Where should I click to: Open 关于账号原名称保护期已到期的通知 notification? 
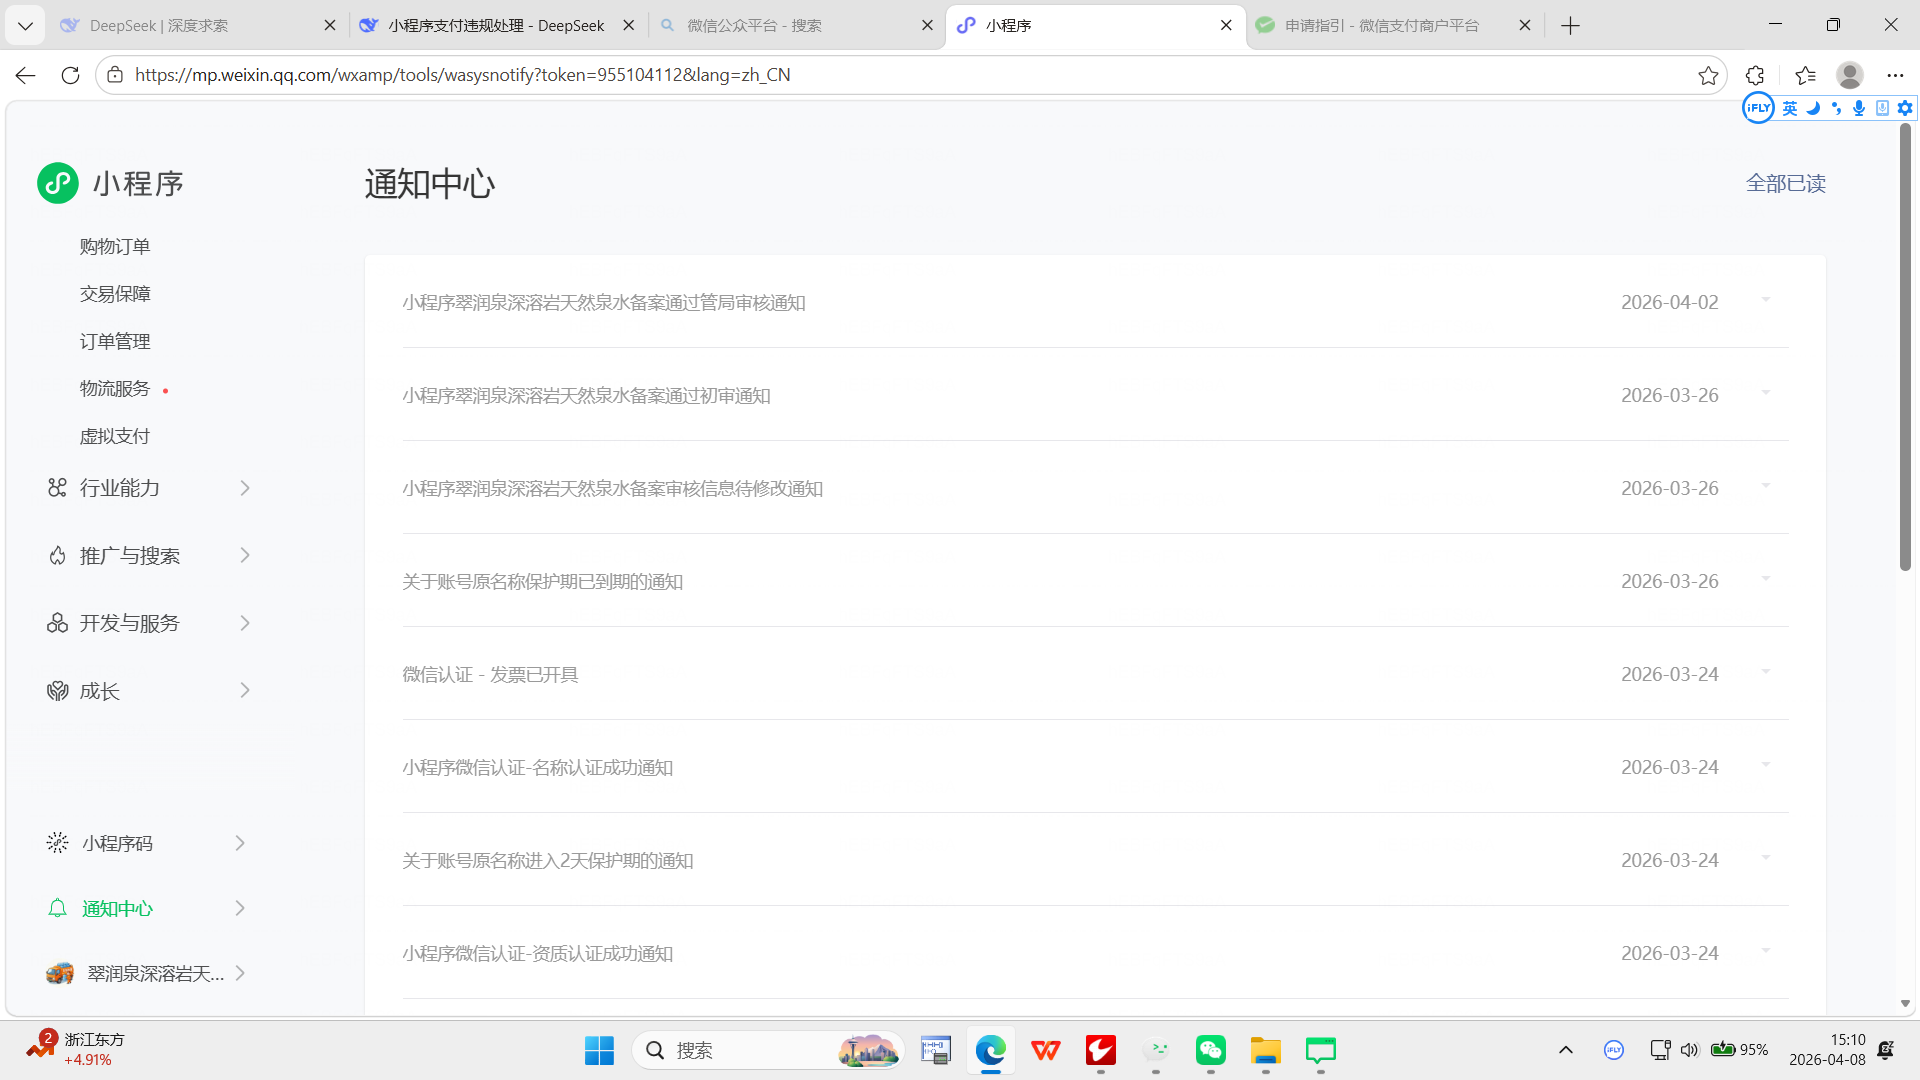[542, 581]
